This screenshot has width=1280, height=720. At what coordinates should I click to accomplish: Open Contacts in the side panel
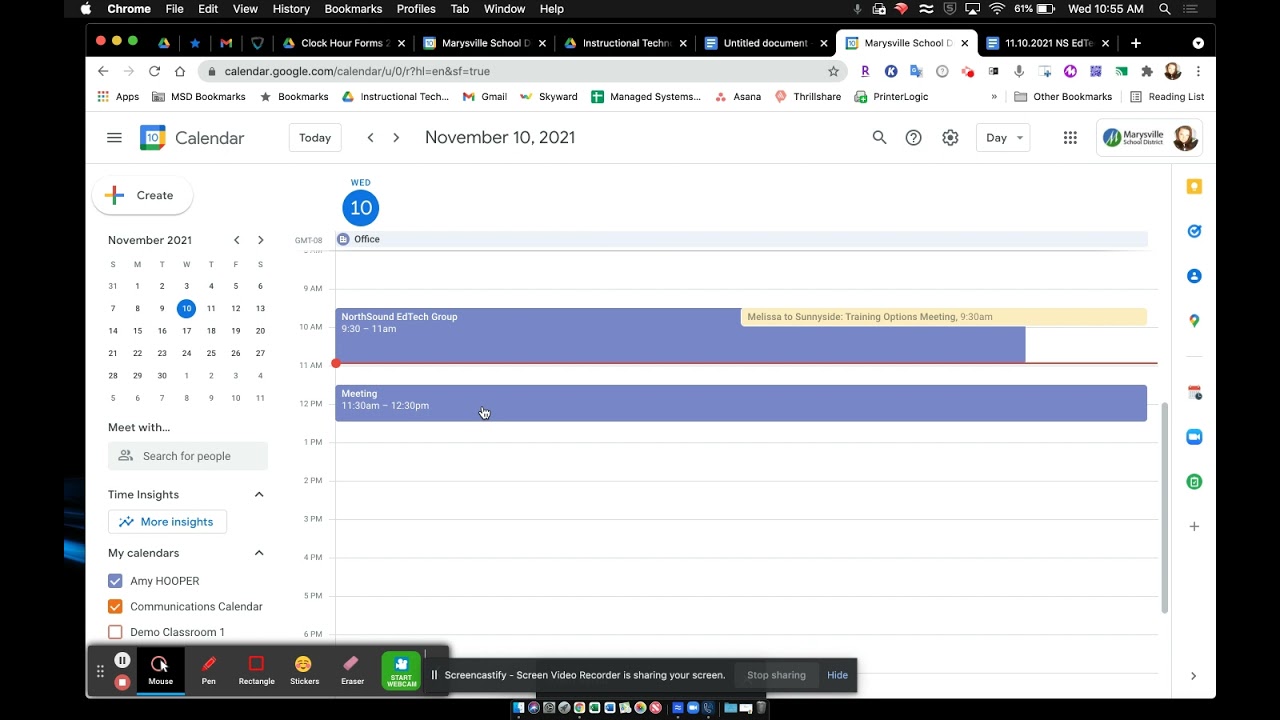point(1194,276)
